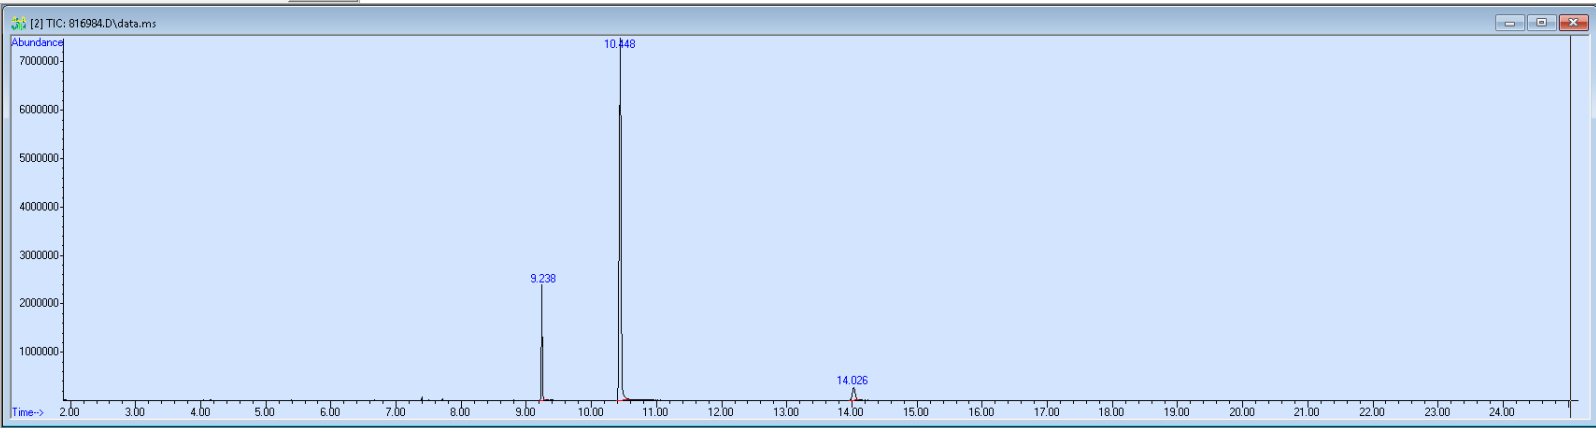Click the Time--> axis label
1596x428 pixels.
coord(28,412)
